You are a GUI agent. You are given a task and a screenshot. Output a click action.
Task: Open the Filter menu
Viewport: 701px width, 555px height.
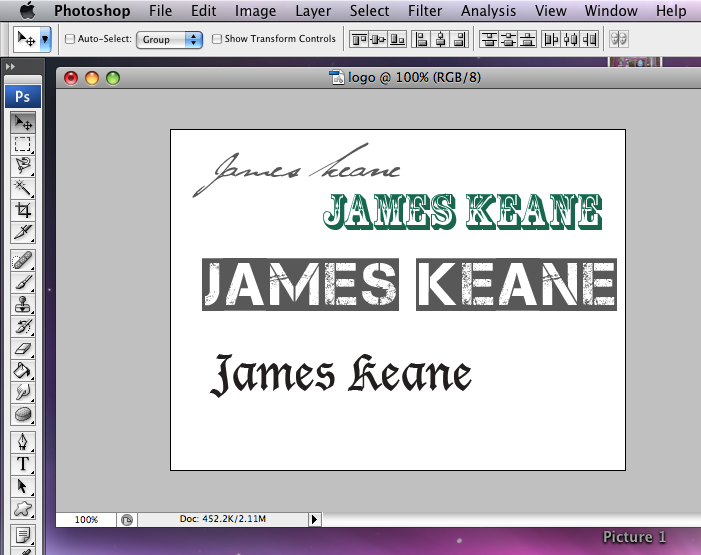[x=425, y=10]
